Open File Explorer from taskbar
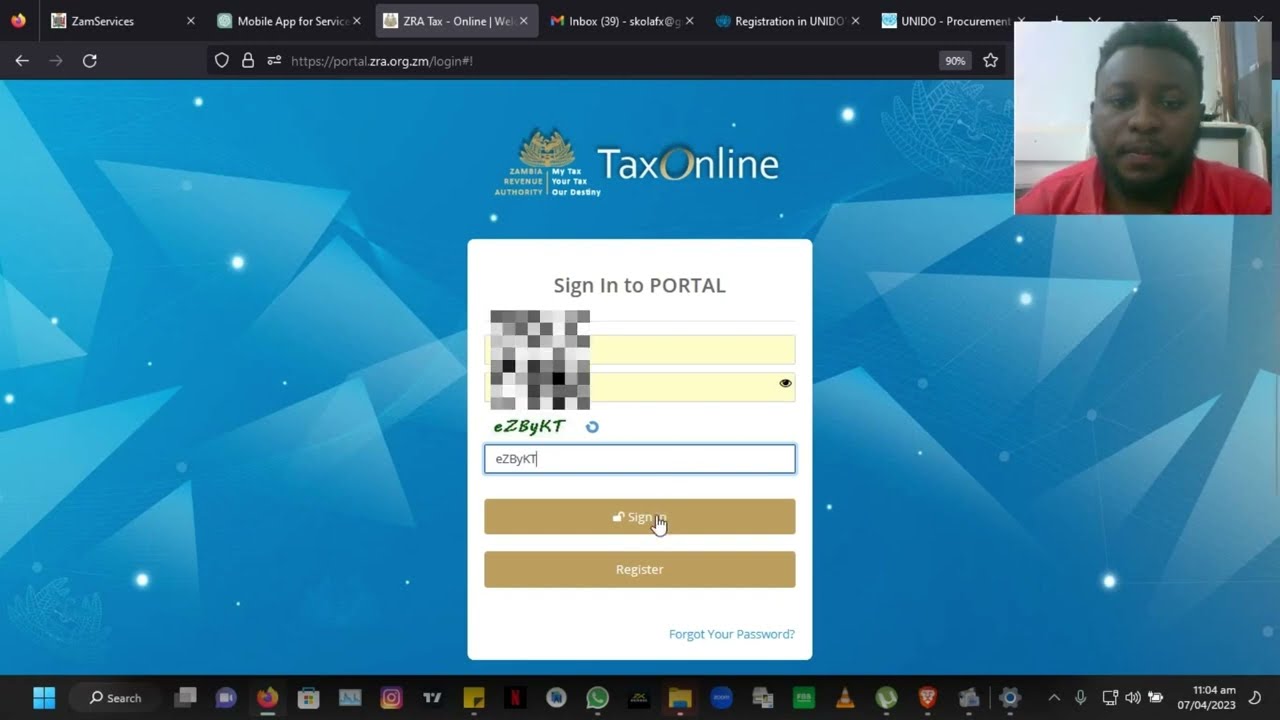 pyautogui.click(x=680, y=697)
